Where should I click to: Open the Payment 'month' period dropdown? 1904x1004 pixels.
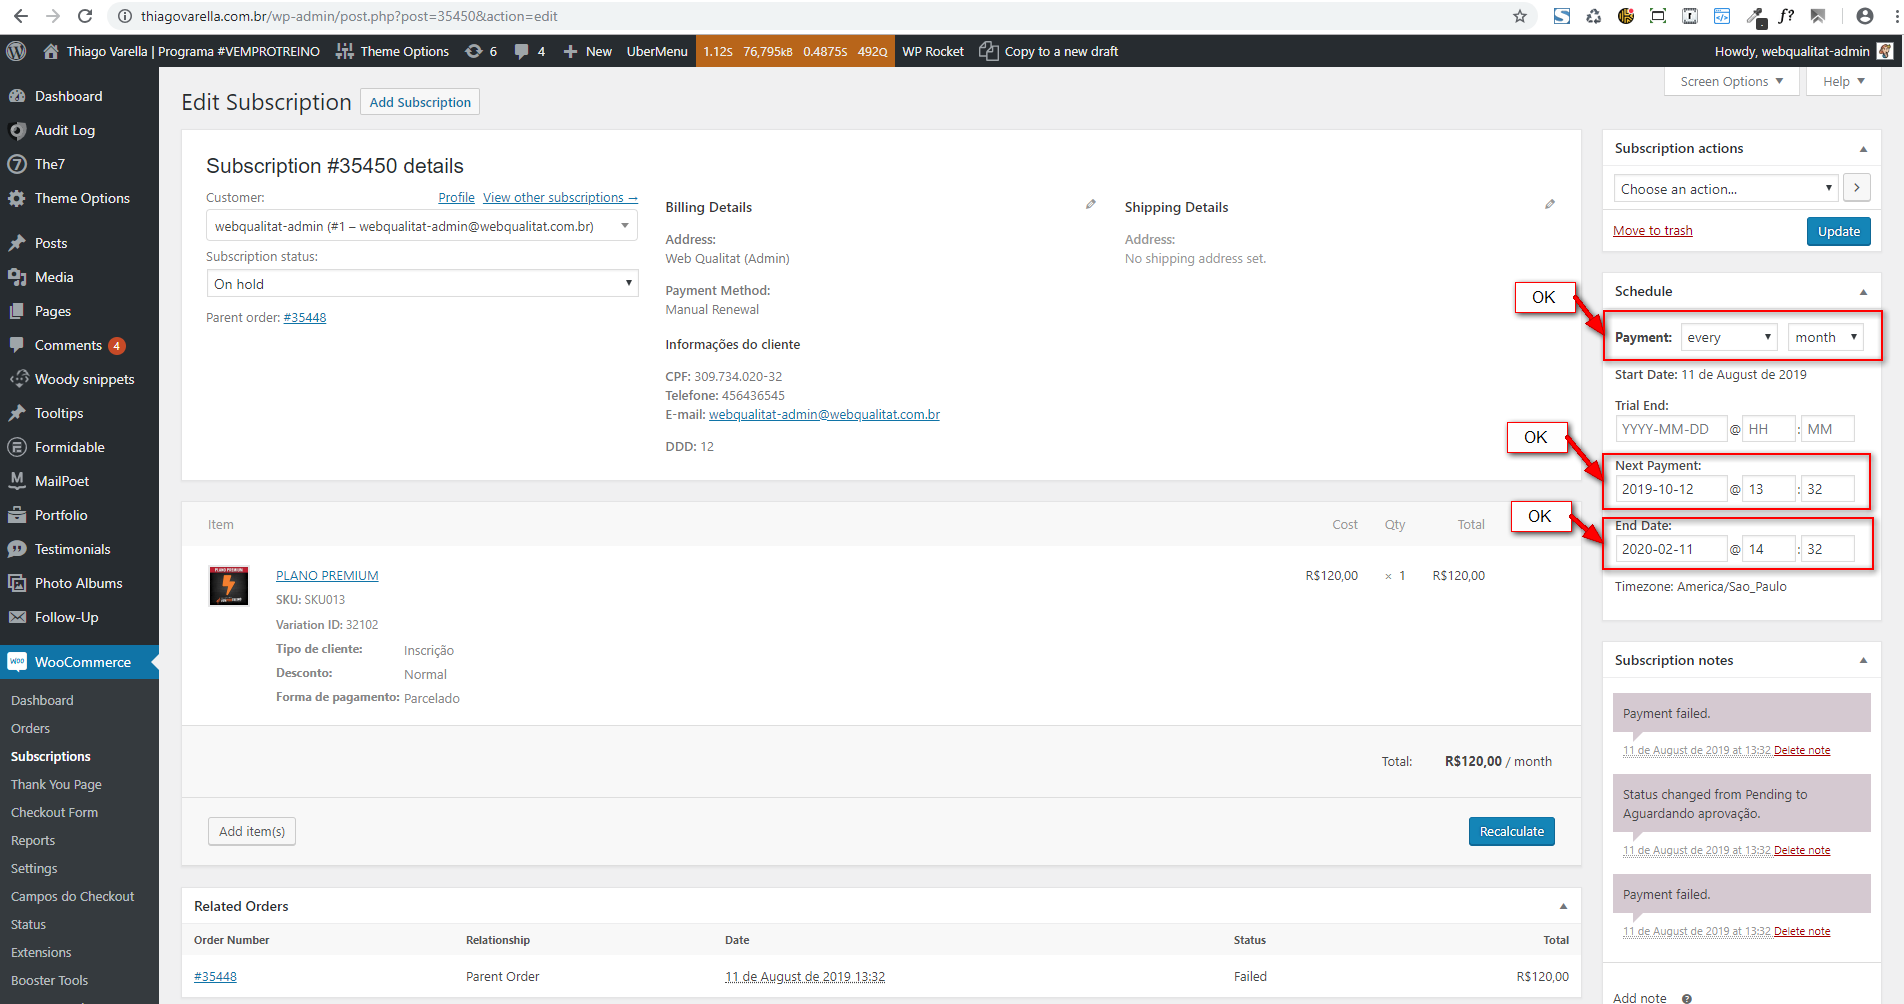click(1826, 337)
